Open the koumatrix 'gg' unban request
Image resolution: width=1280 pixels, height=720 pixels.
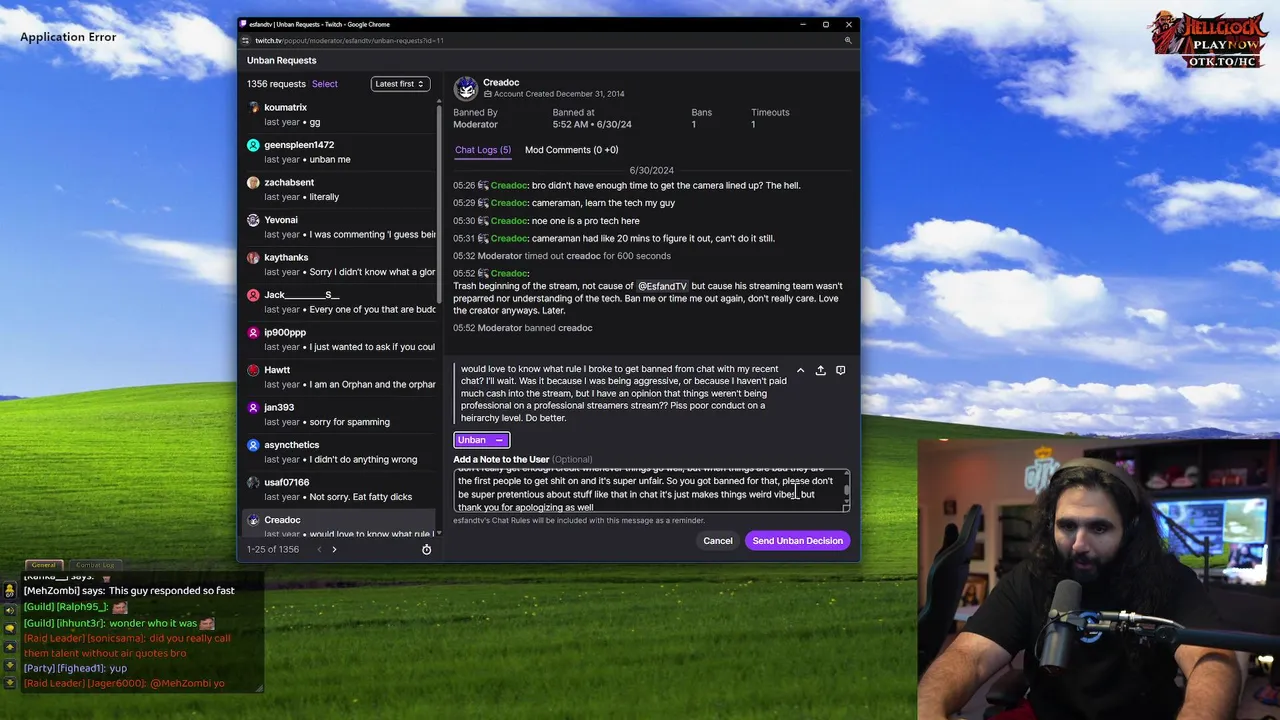pos(340,115)
